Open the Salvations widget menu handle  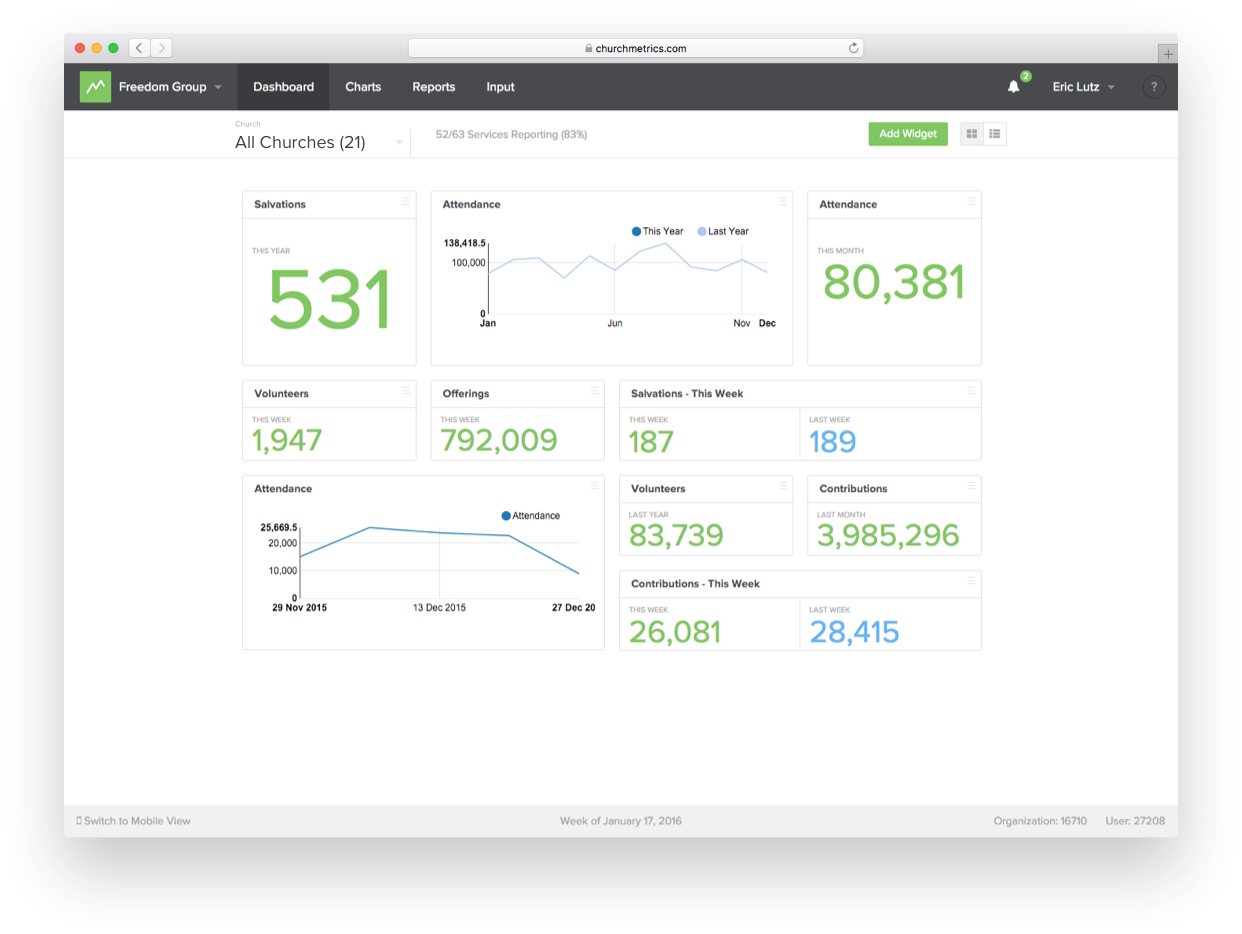(406, 202)
